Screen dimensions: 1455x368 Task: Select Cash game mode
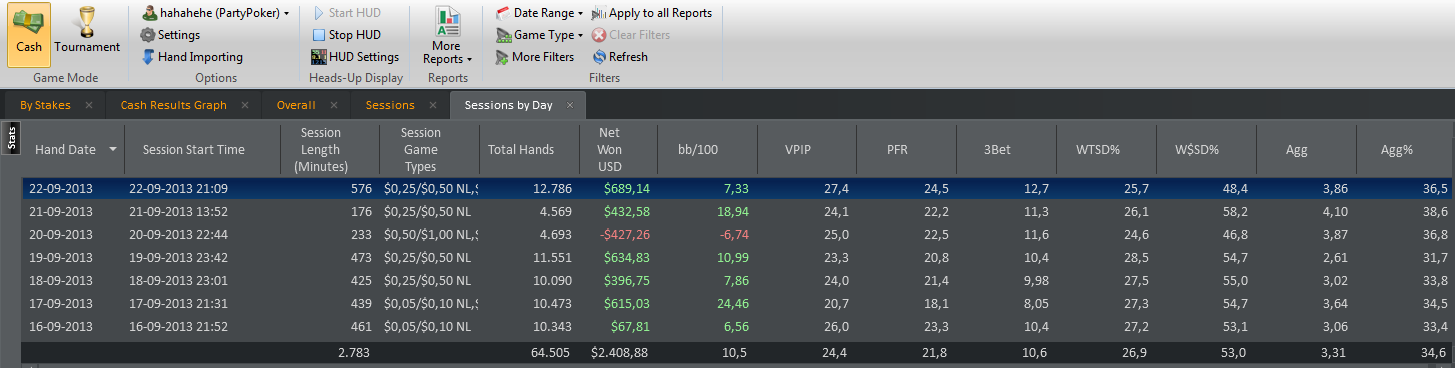[x=29, y=35]
